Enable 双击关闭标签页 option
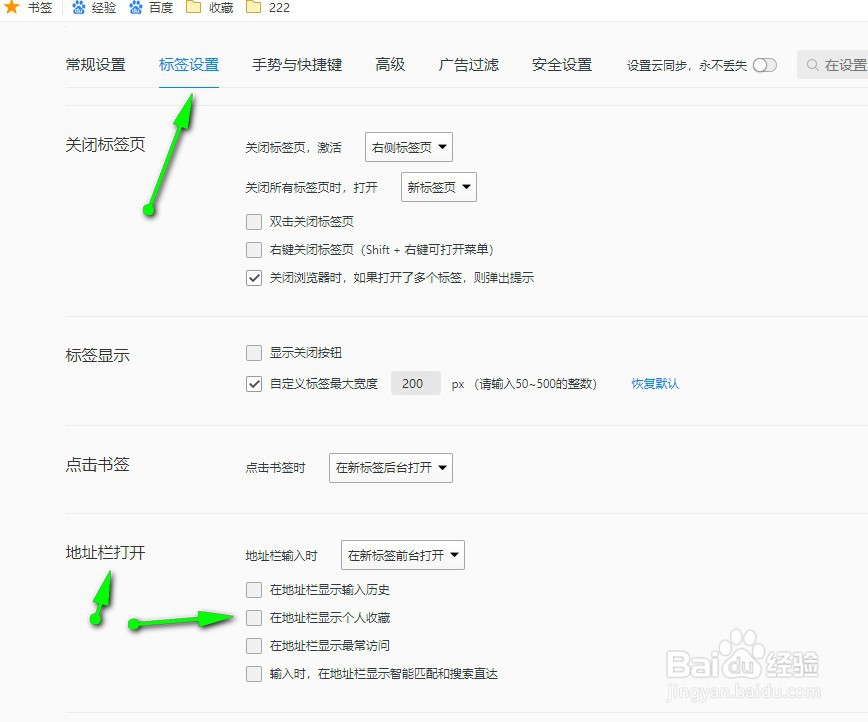Viewport: 868px width, 722px height. (254, 221)
